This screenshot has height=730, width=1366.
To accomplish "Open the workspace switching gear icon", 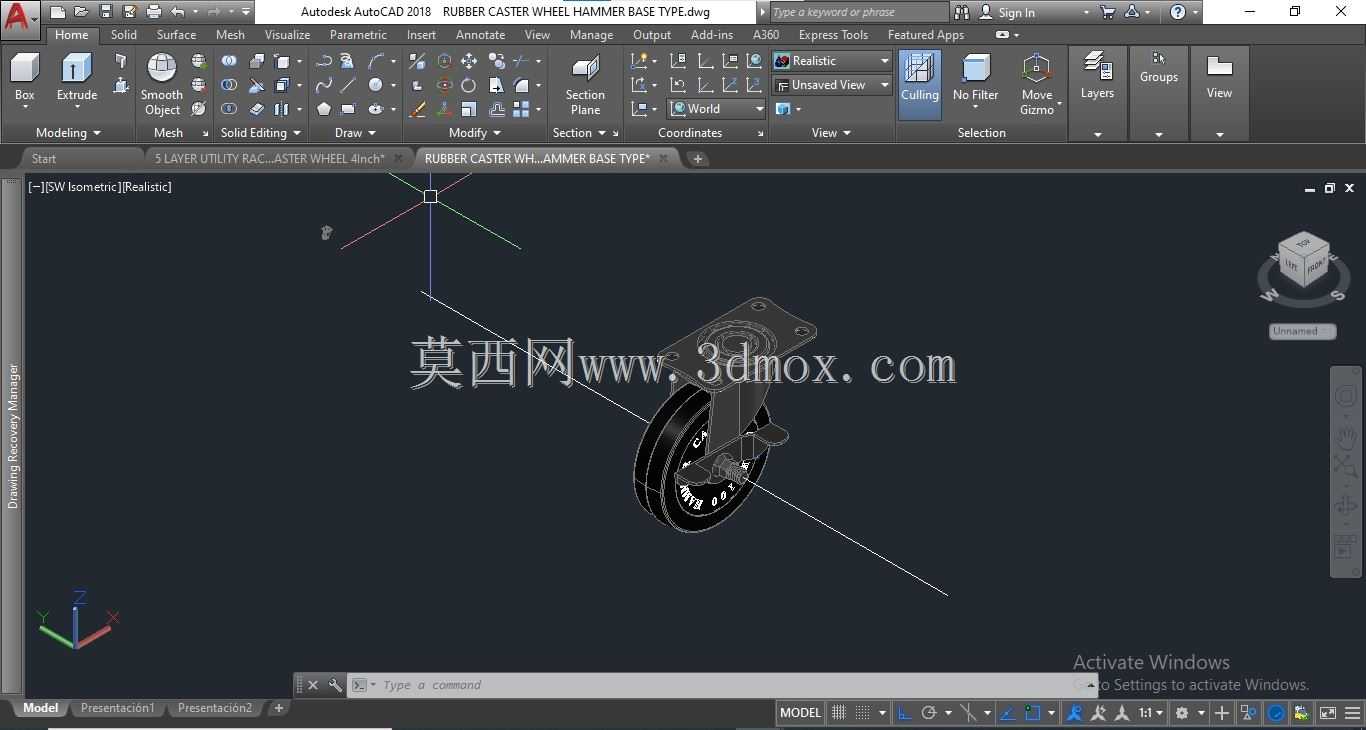I will coord(1182,713).
